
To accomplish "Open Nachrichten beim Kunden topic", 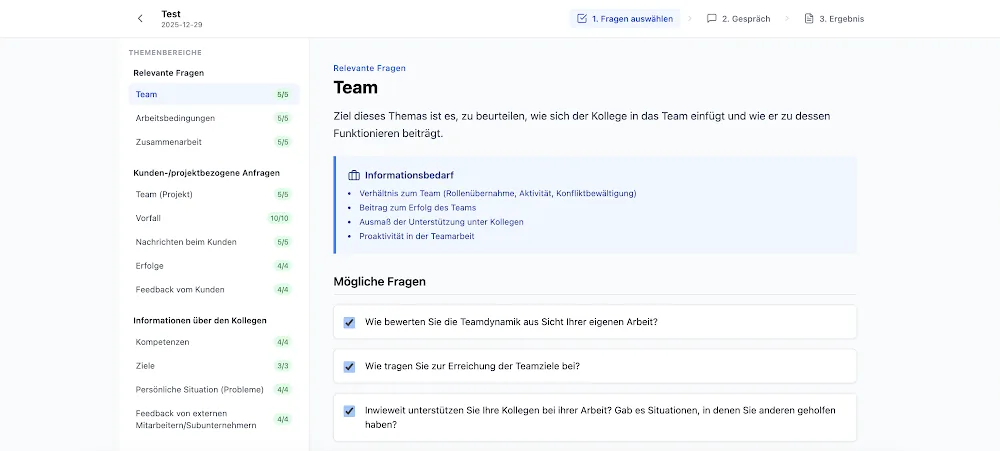I will click(214, 242).
